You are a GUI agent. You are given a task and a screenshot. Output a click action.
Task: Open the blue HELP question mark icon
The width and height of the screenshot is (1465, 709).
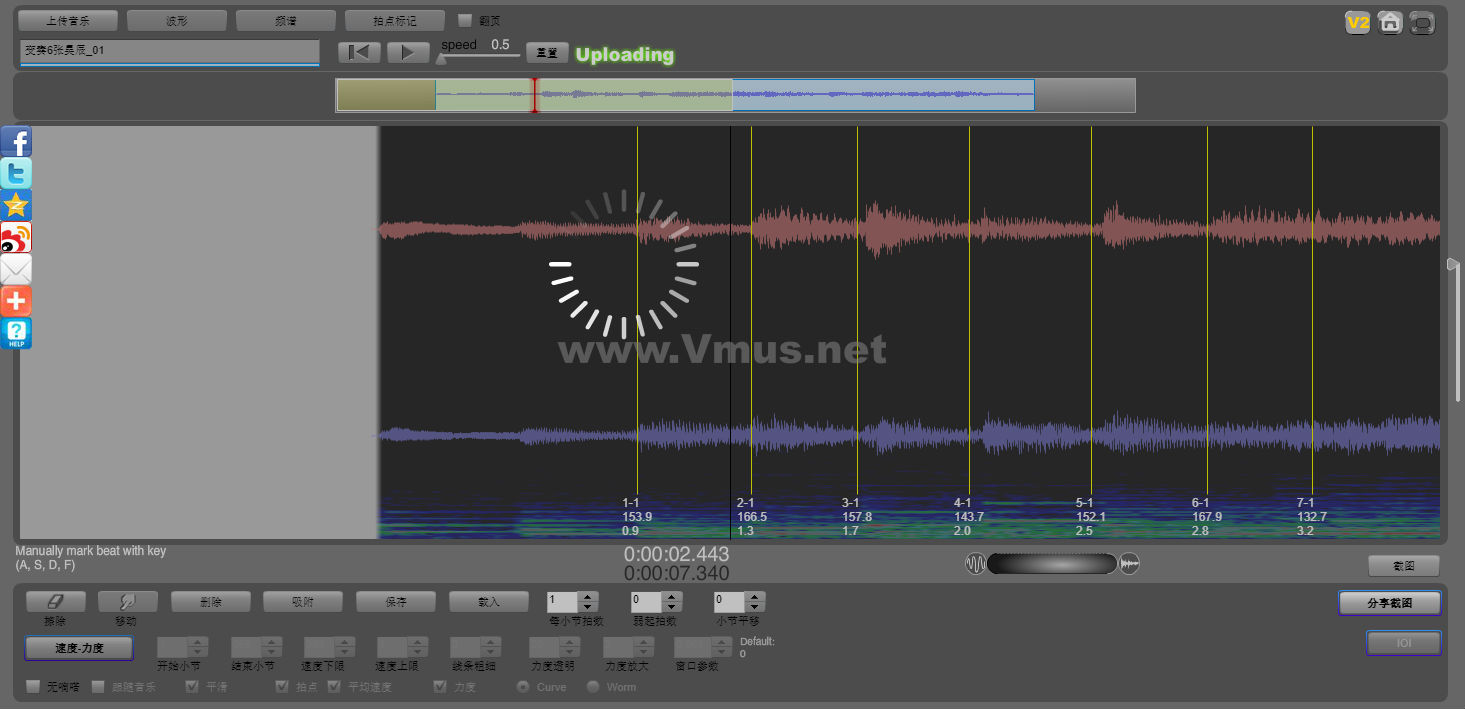click(16, 334)
